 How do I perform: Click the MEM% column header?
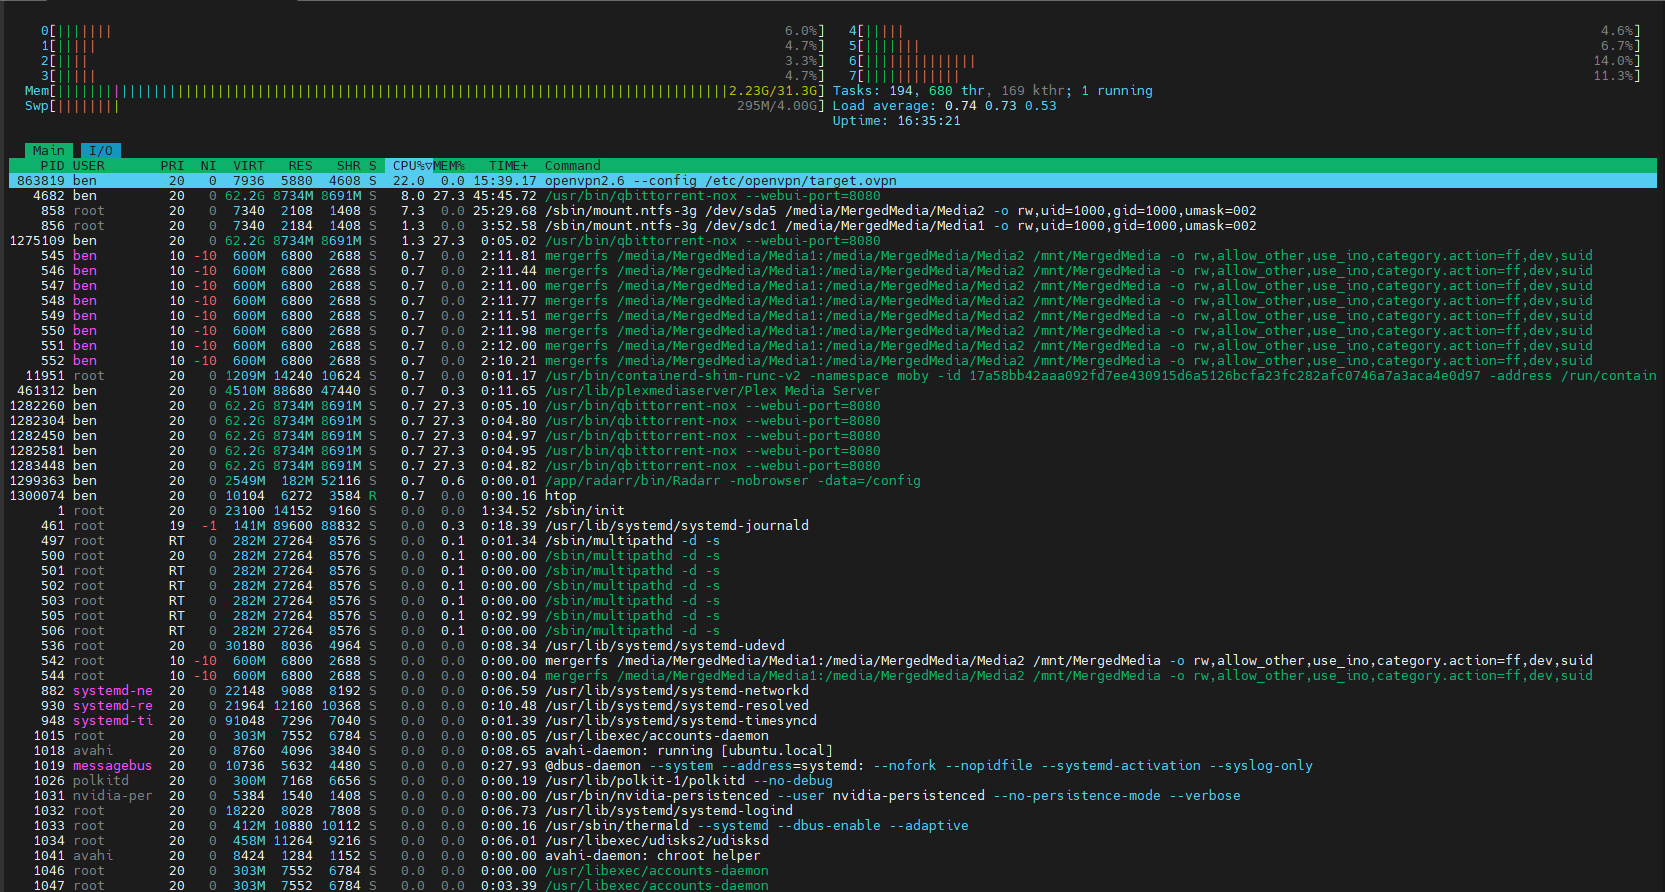[x=449, y=166]
